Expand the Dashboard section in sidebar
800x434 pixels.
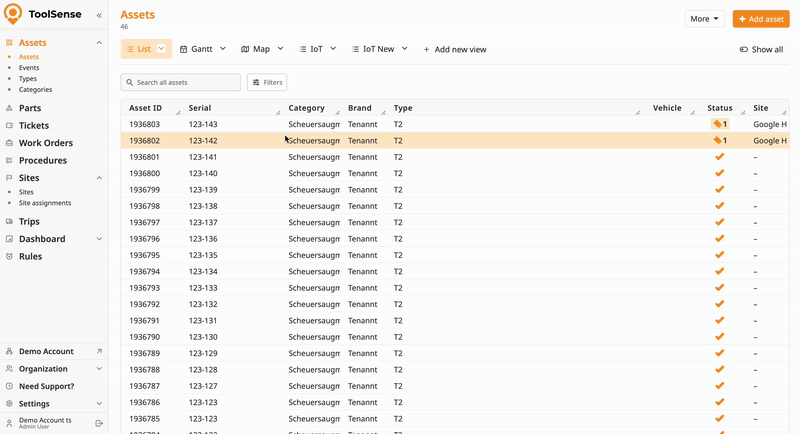(x=99, y=239)
